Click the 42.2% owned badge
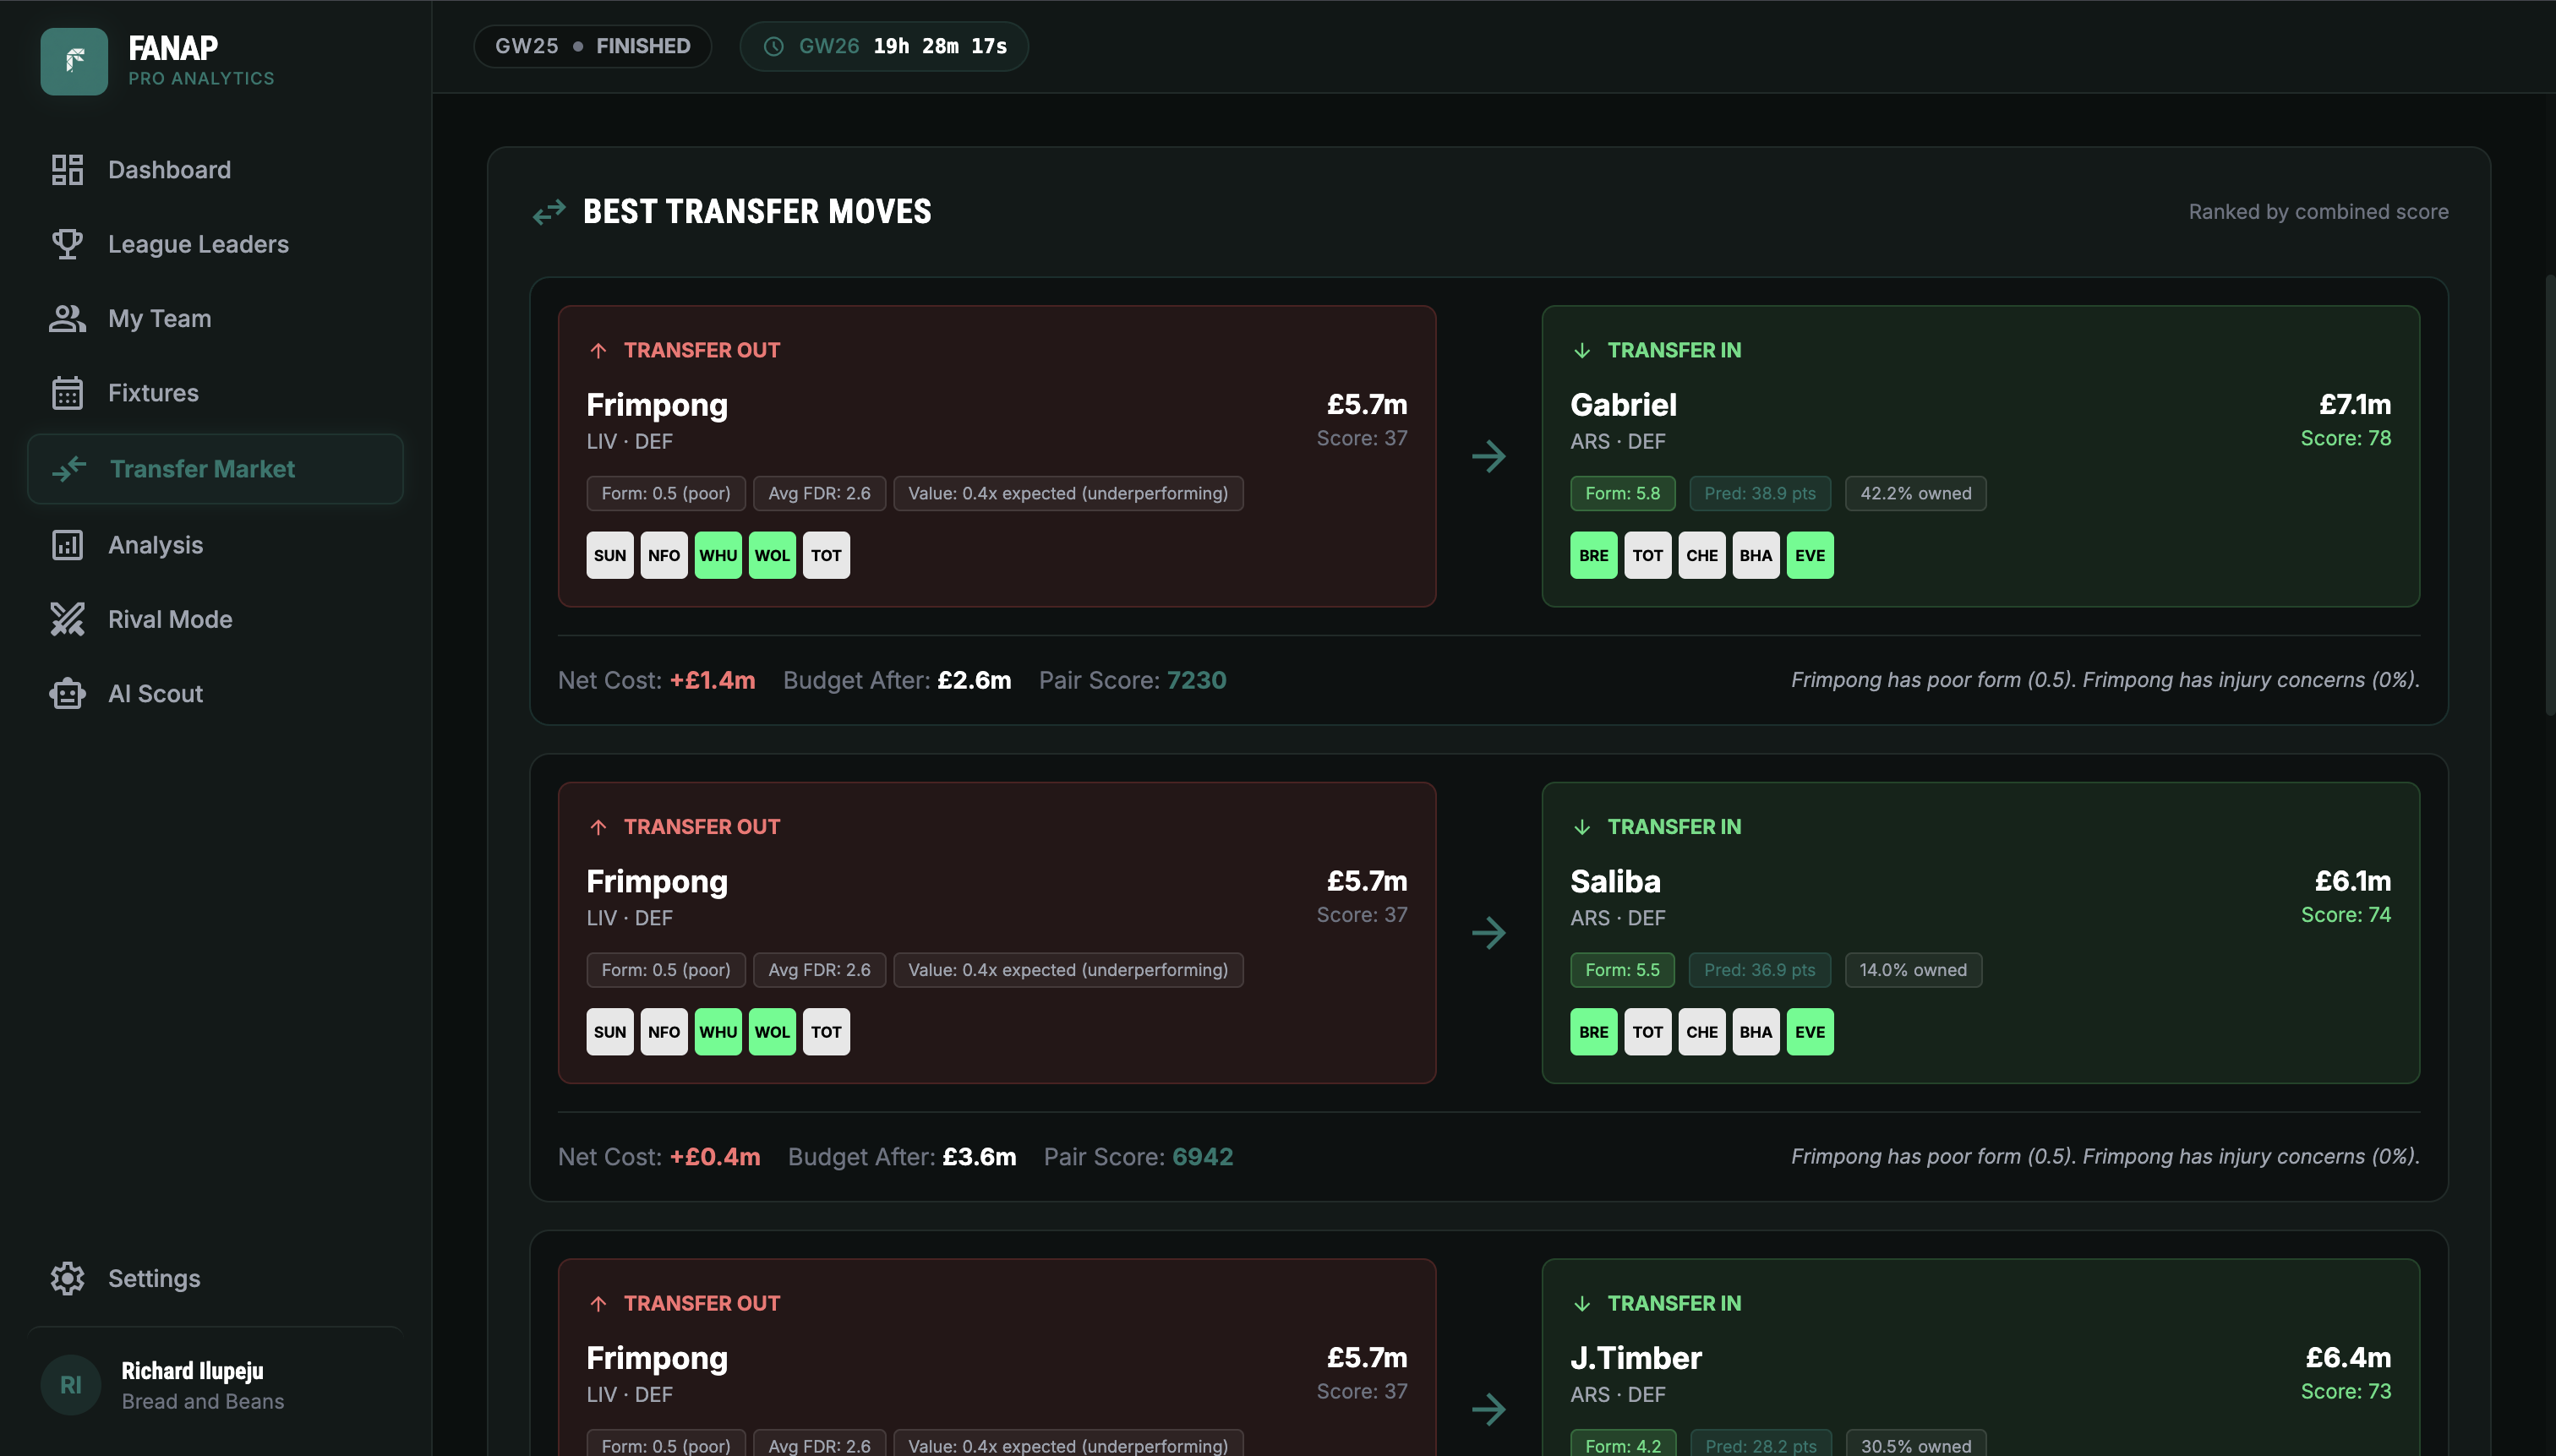Image resolution: width=2556 pixels, height=1456 pixels. pos(1915,493)
